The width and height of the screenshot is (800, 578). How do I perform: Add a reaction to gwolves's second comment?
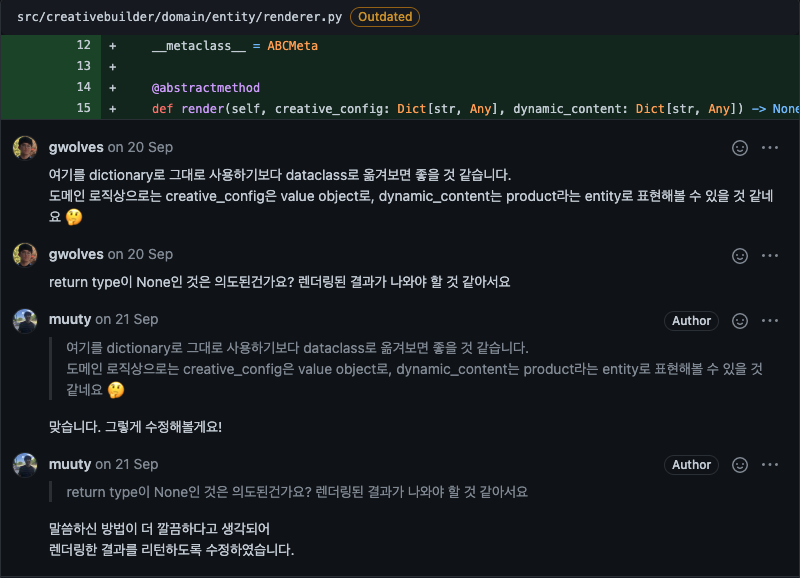click(738, 255)
